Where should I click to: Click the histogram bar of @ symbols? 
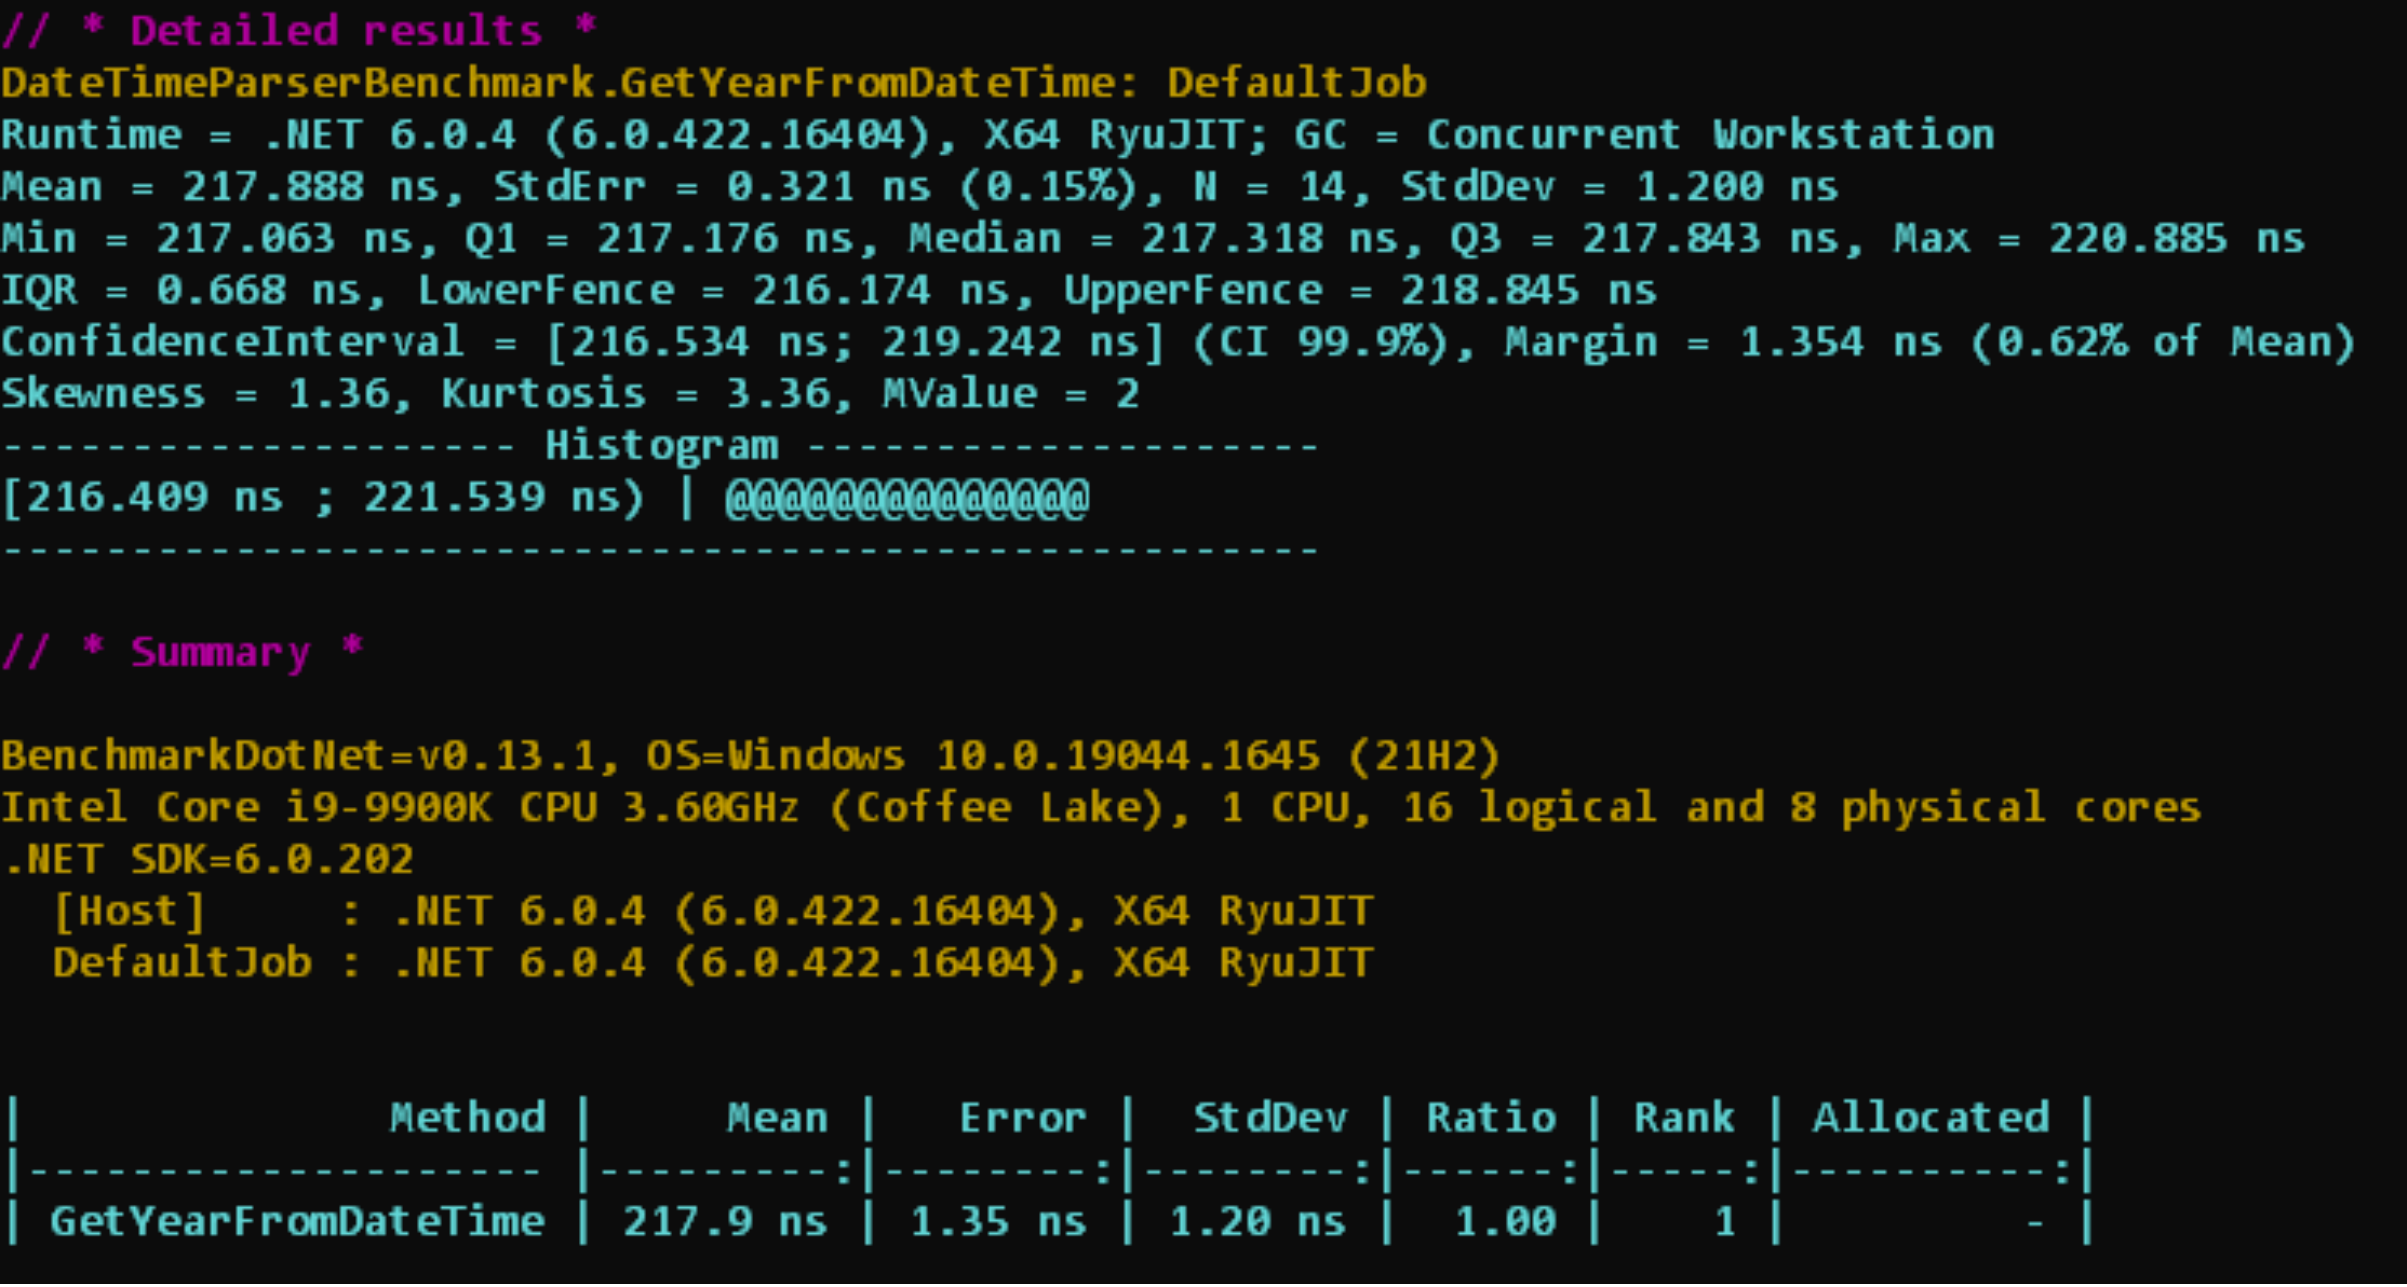(906, 498)
